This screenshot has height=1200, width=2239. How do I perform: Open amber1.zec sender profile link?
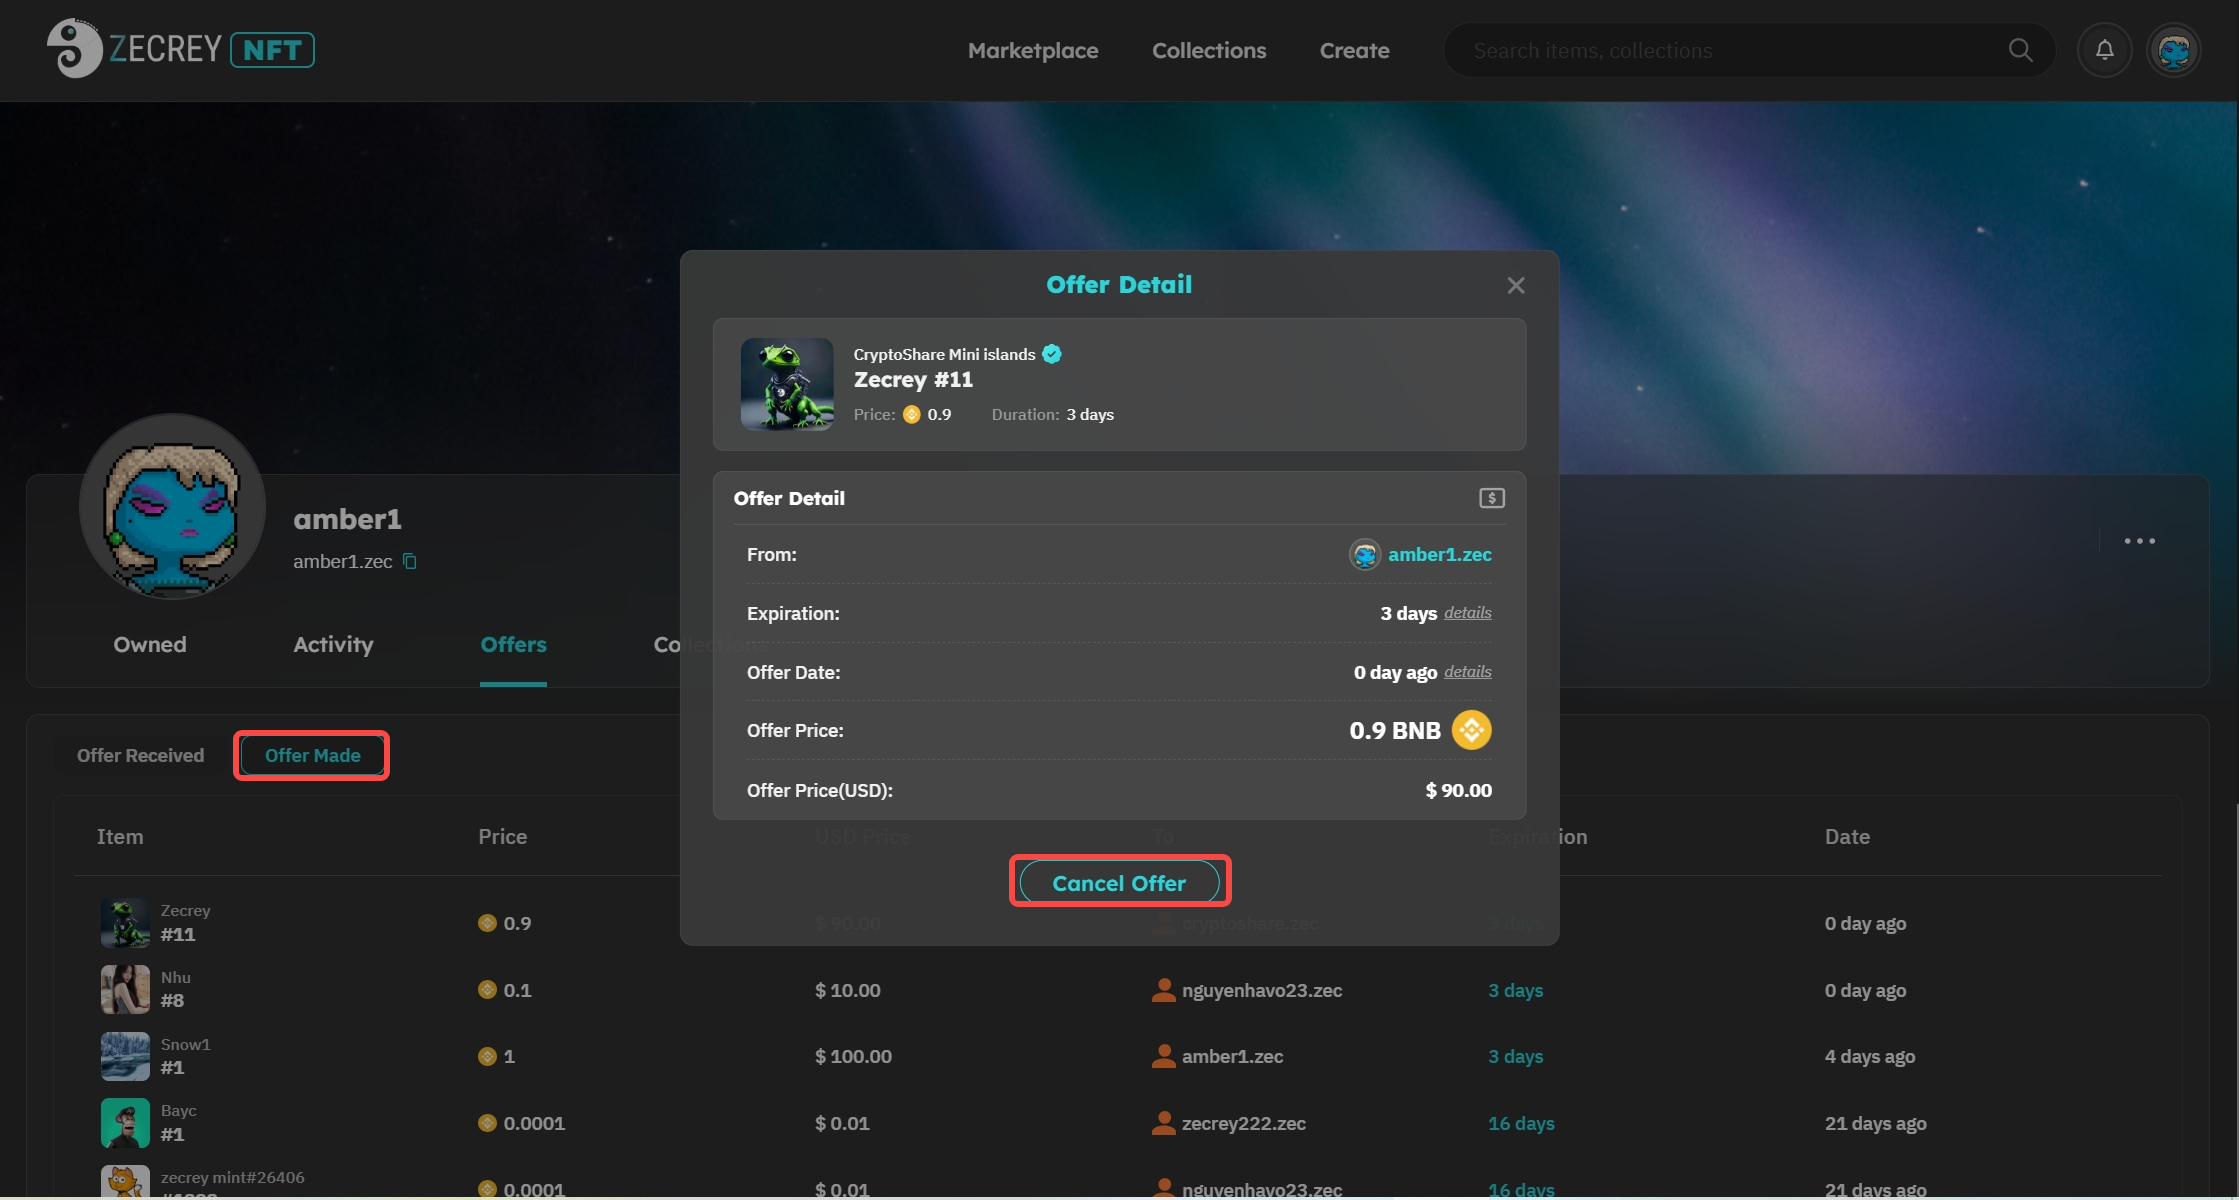coord(1439,555)
